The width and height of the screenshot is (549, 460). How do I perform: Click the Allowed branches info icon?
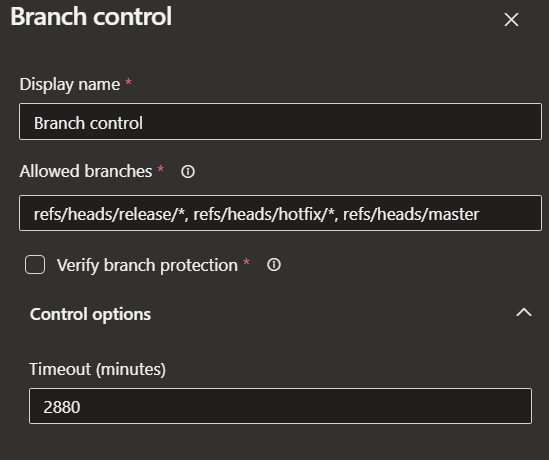[x=188, y=172]
